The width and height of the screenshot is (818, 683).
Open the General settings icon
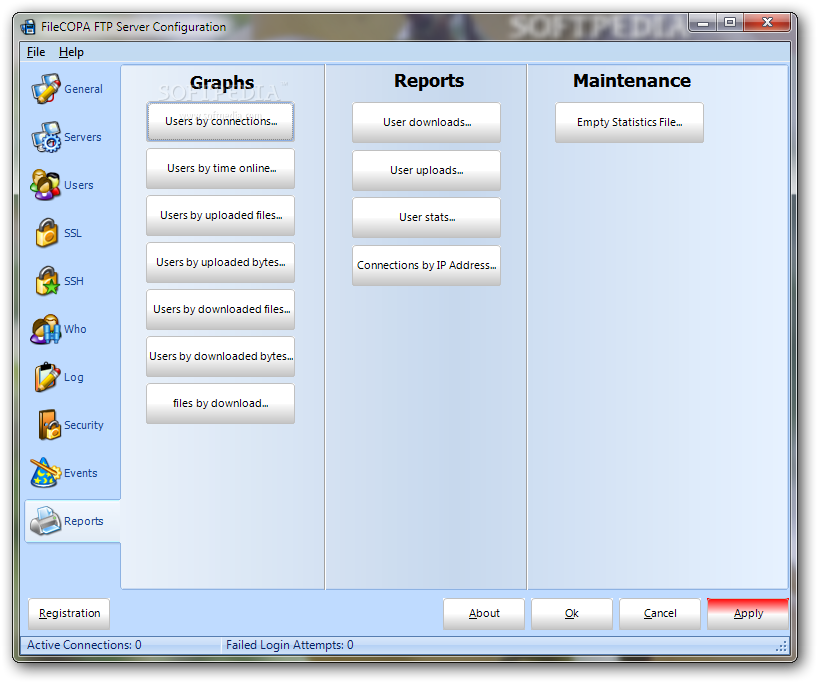pos(45,89)
